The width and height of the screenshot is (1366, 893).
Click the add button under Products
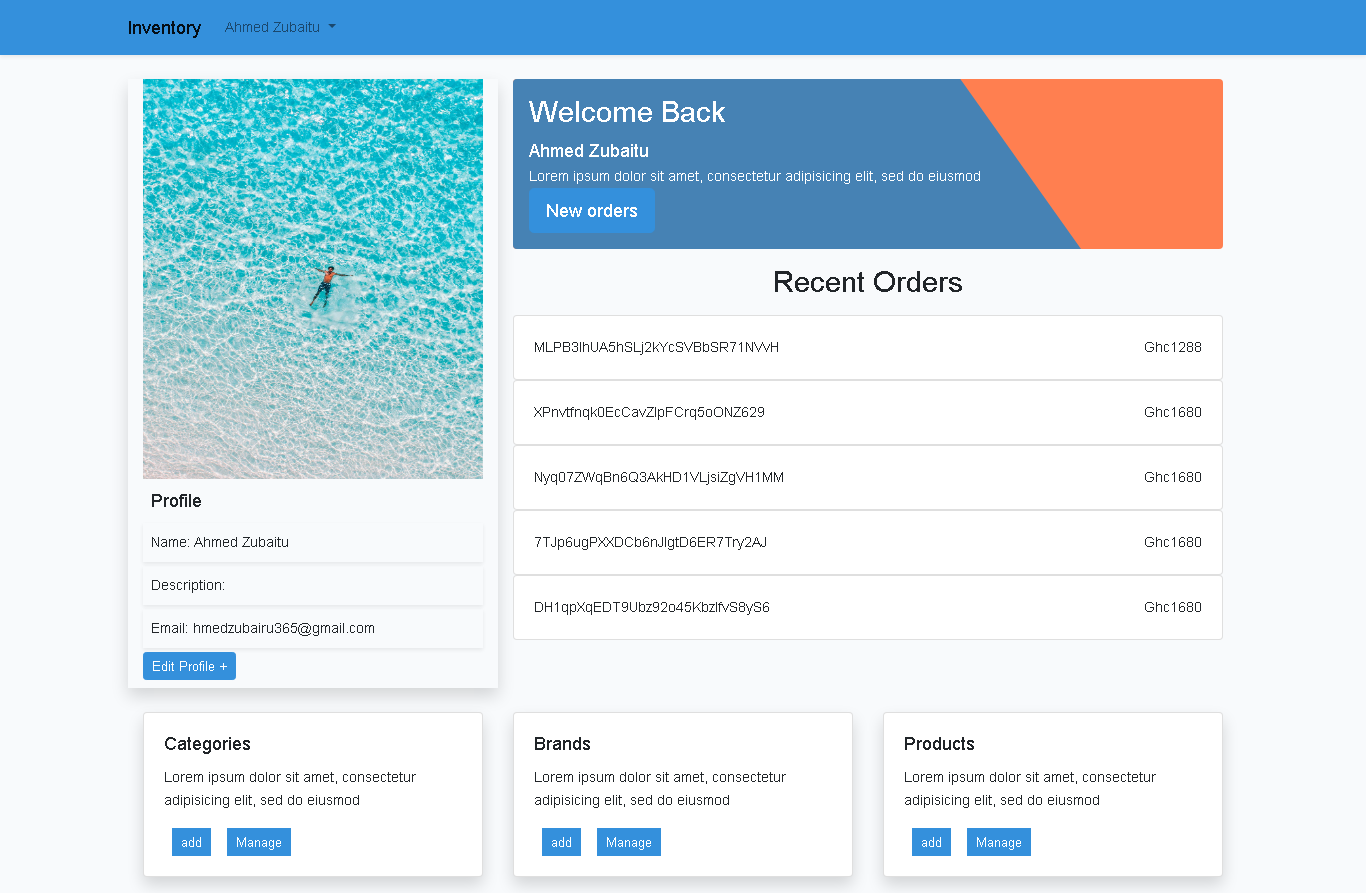coord(931,842)
